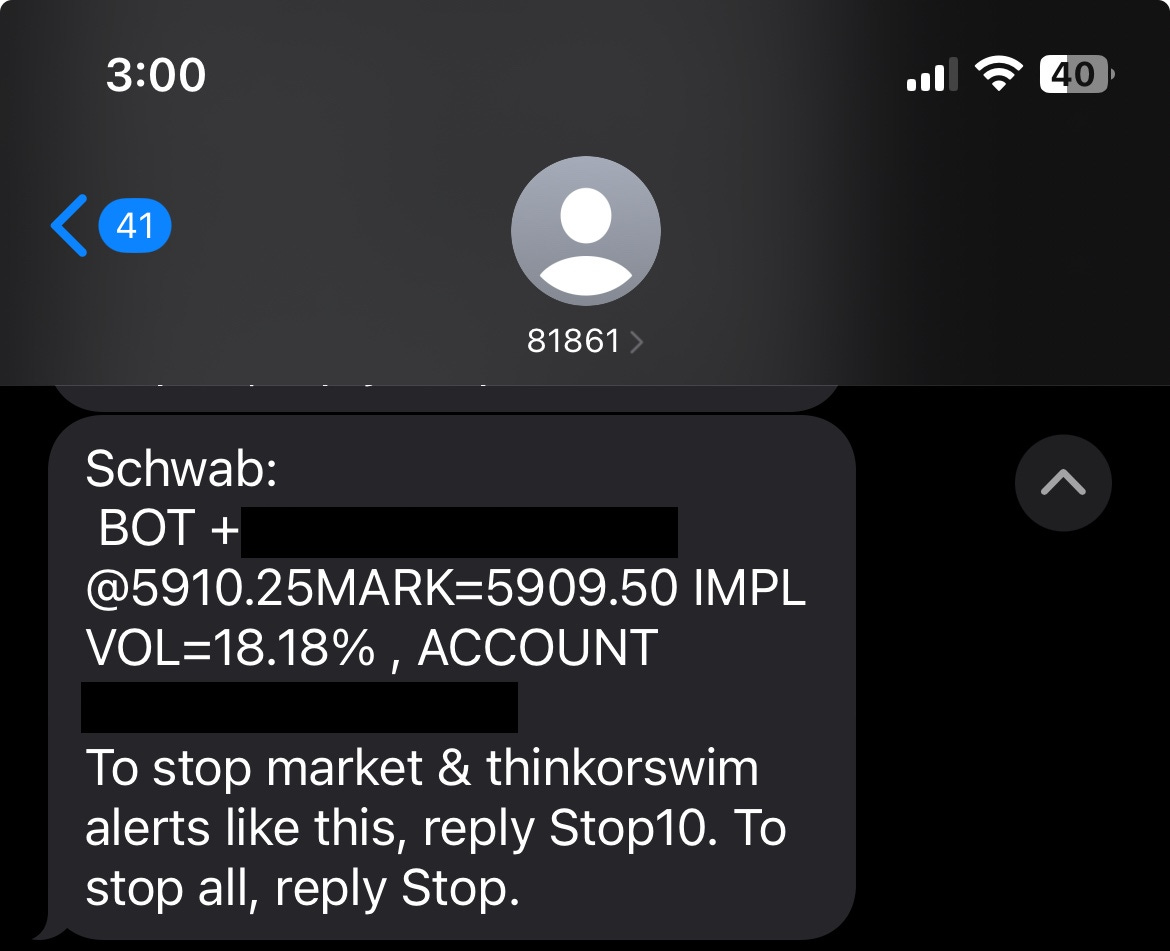This screenshot has width=1170, height=951.
Task: Tap the blacked-out block after BOT +
Action: point(460,533)
